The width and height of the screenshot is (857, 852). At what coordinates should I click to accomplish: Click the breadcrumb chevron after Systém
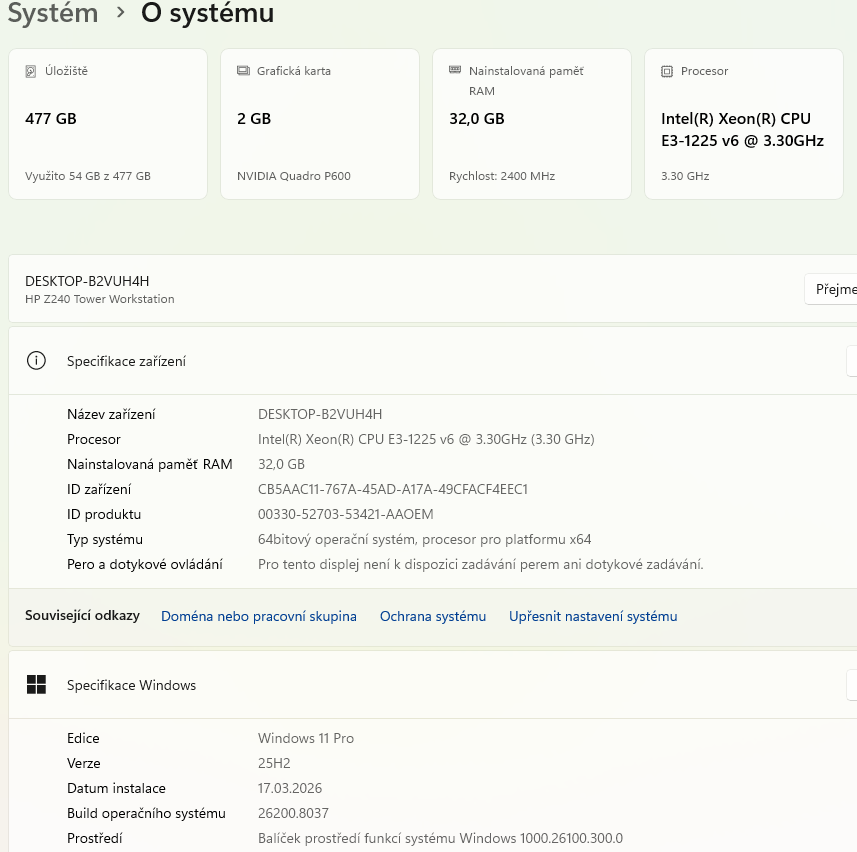(x=119, y=14)
